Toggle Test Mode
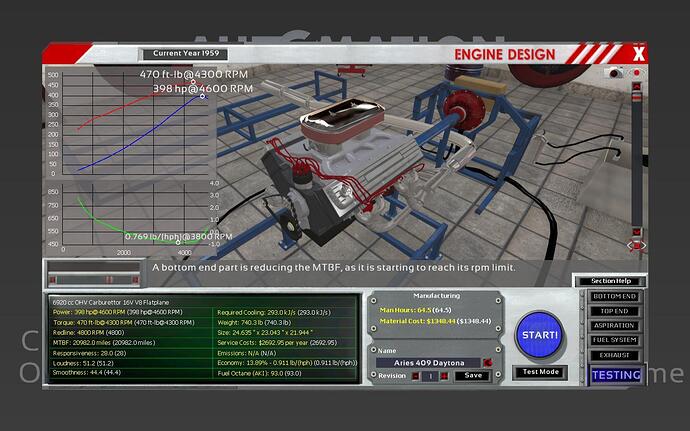690x431 pixels. [540, 372]
